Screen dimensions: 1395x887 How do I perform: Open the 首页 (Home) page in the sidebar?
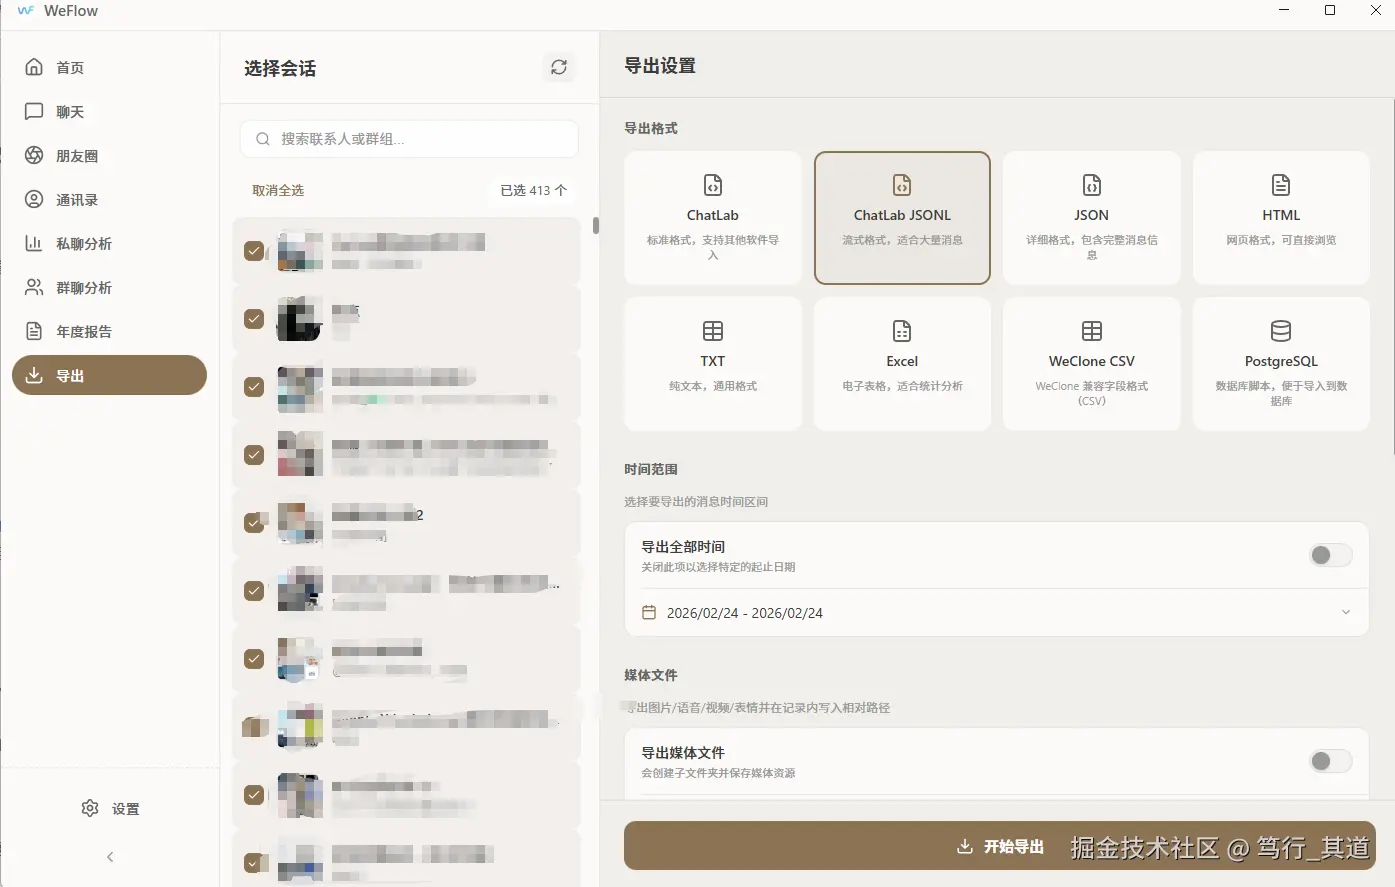click(68, 67)
